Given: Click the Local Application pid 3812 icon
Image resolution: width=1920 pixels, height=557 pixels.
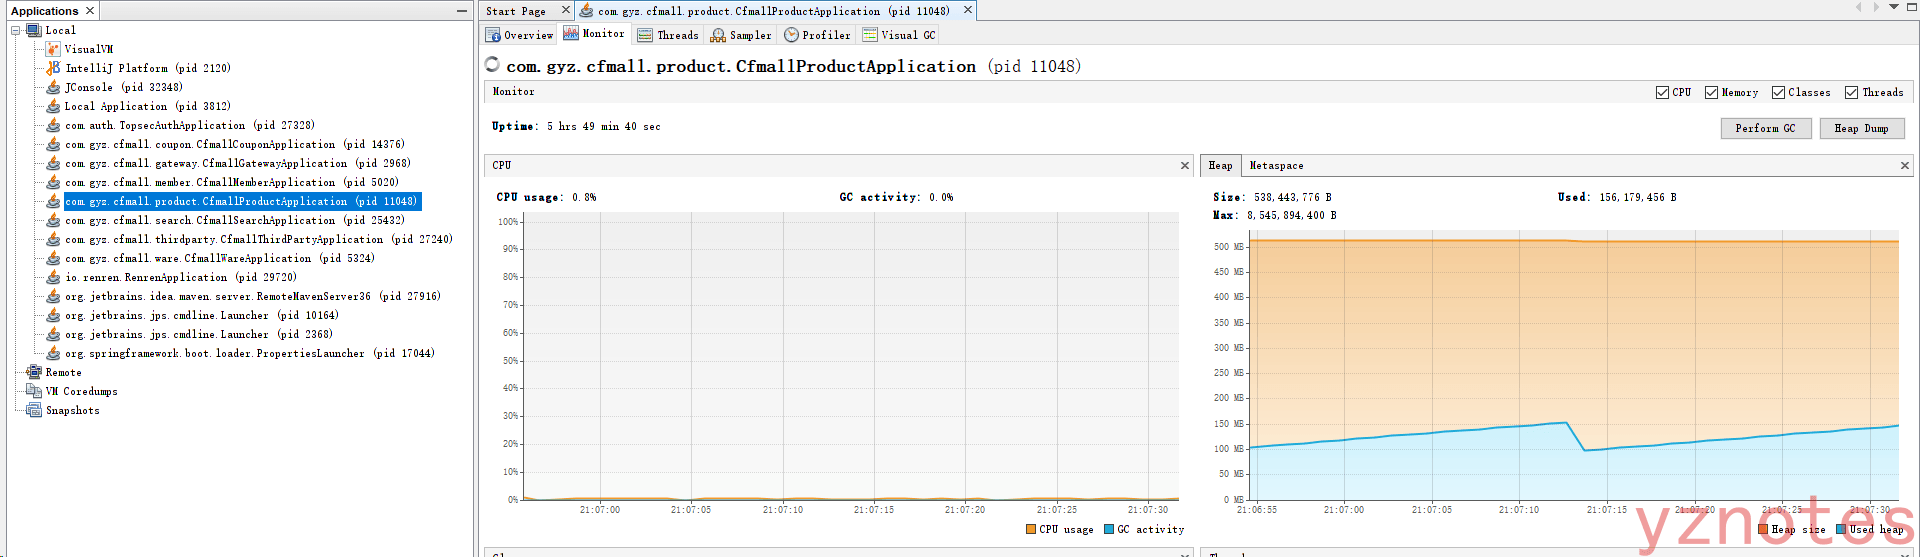Looking at the screenshot, I should click(x=53, y=106).
